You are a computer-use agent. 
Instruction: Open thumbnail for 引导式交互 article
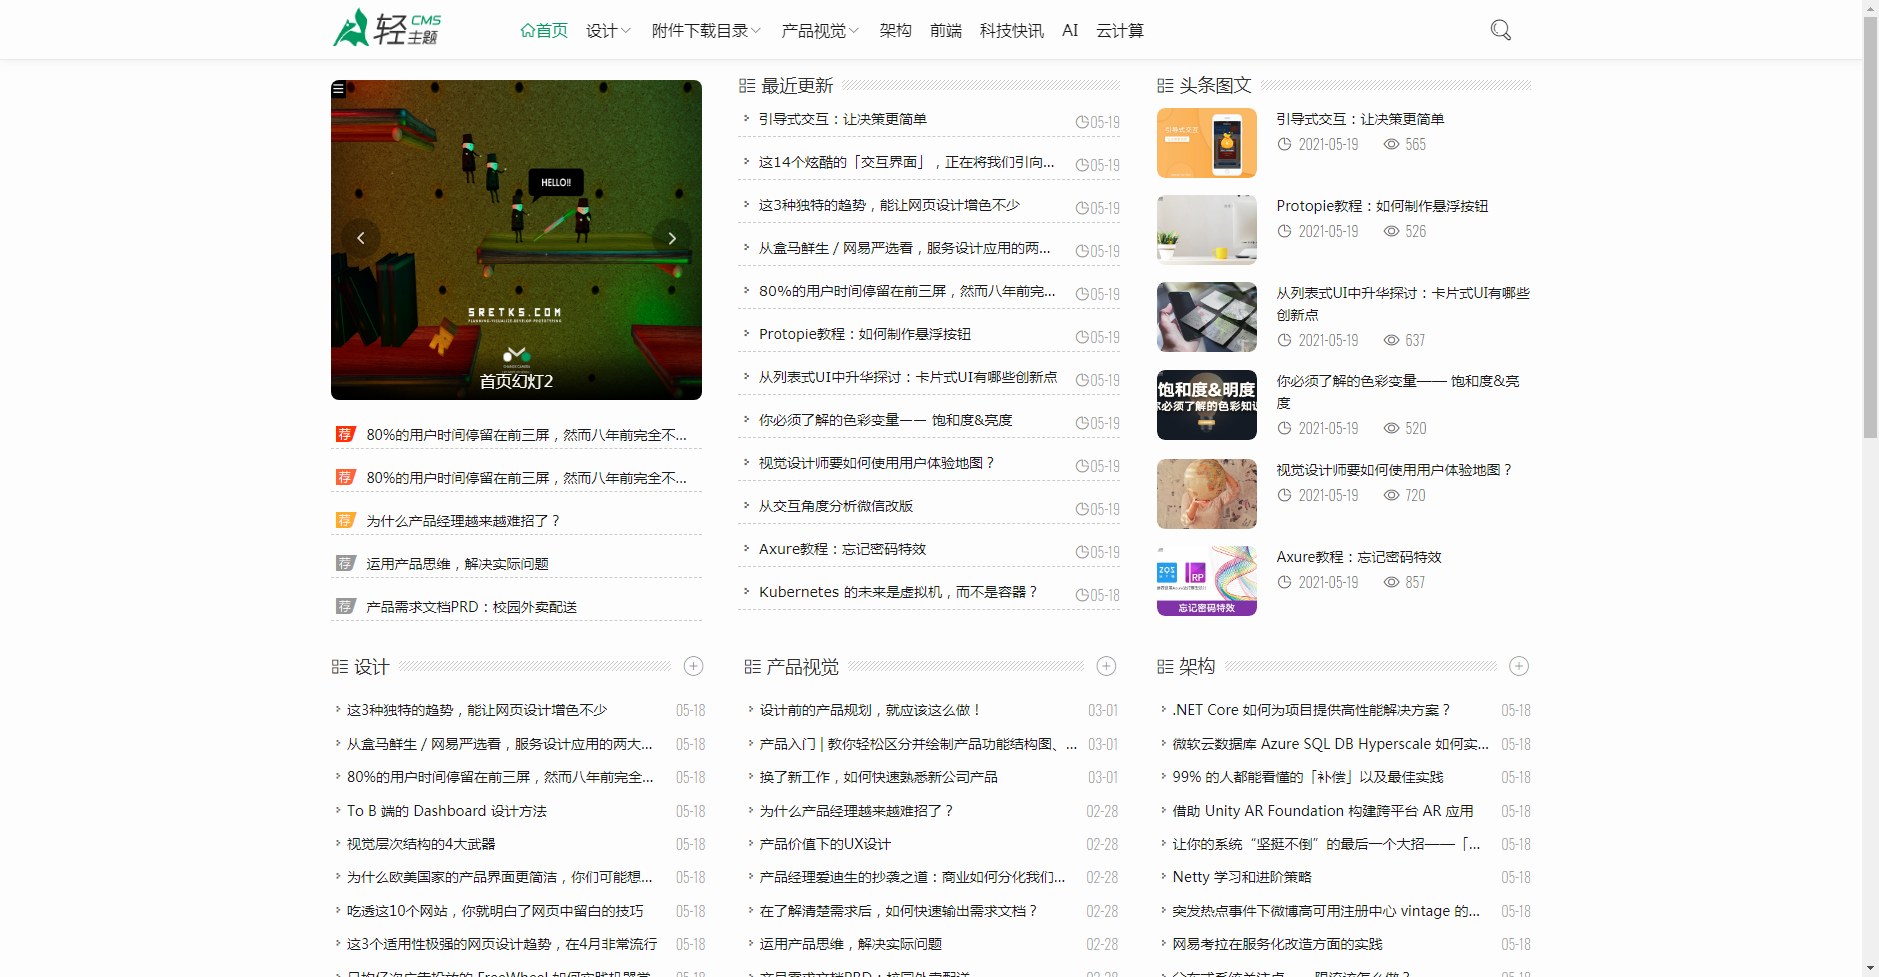click(x=1206, y=143)
